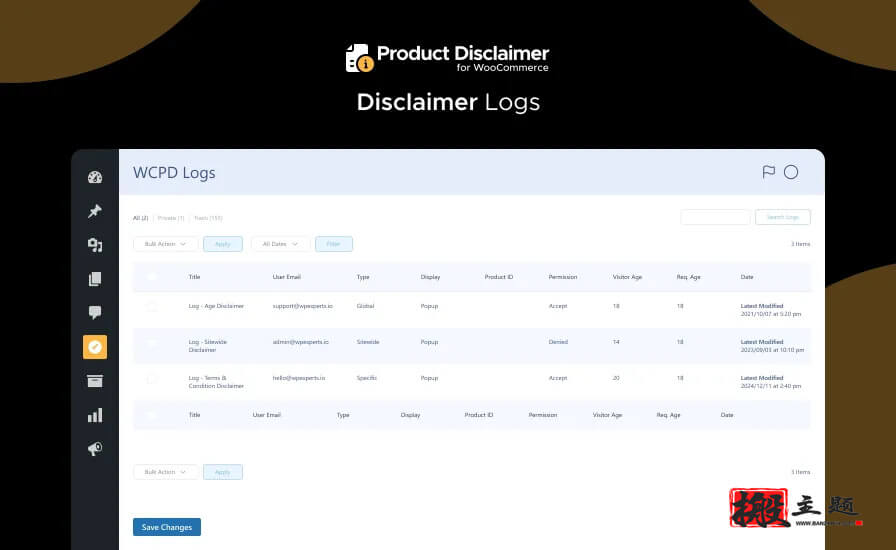Viewport: 896px width, 550px height.
Task: Switch to the All (2) filter tab
Action: point(141,218)
